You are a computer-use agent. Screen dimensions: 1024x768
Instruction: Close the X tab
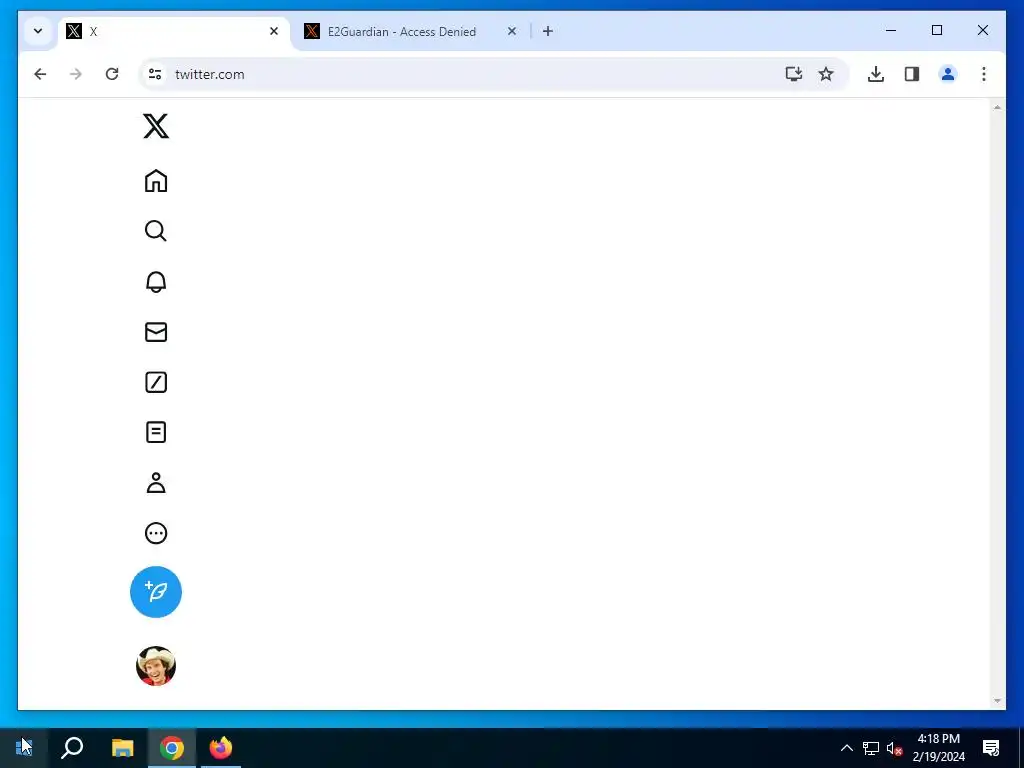click(x=274, y=31)
